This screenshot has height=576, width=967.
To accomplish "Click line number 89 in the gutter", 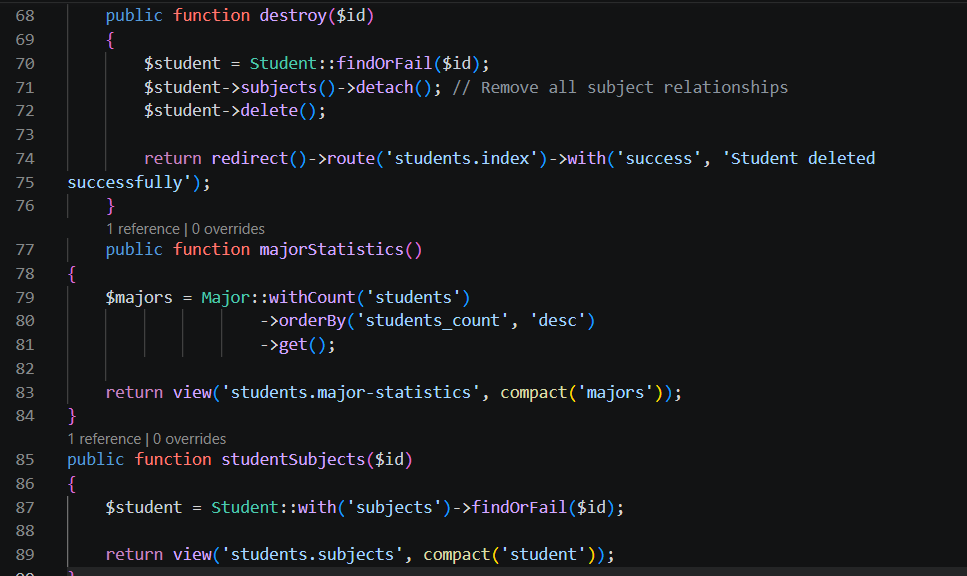I will pyautogui.click(x=25, y=554).
